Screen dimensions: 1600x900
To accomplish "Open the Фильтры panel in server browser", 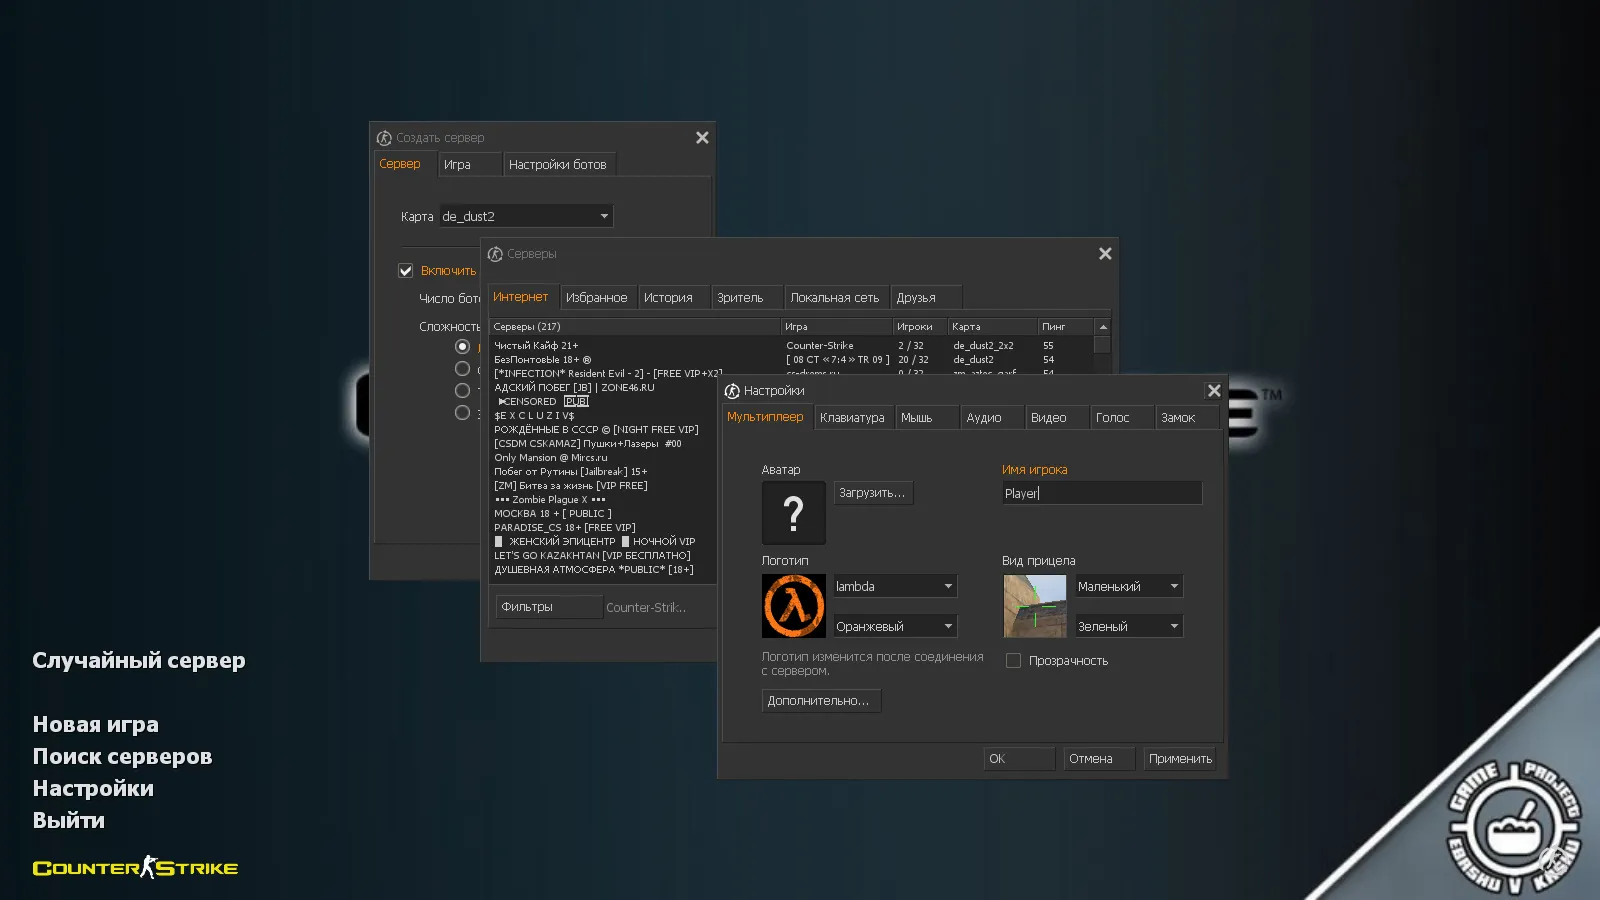I will pos(548,606).
